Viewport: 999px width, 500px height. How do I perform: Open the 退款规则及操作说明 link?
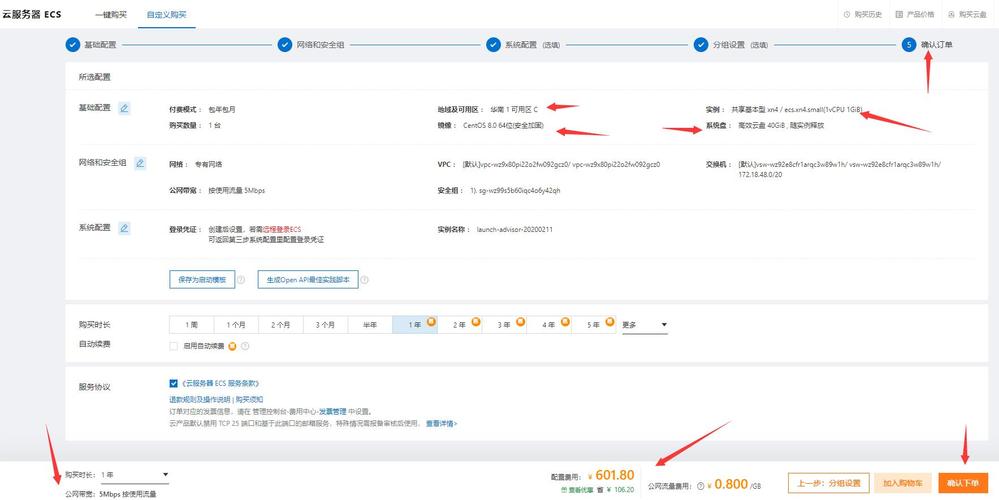pos(199,399)
